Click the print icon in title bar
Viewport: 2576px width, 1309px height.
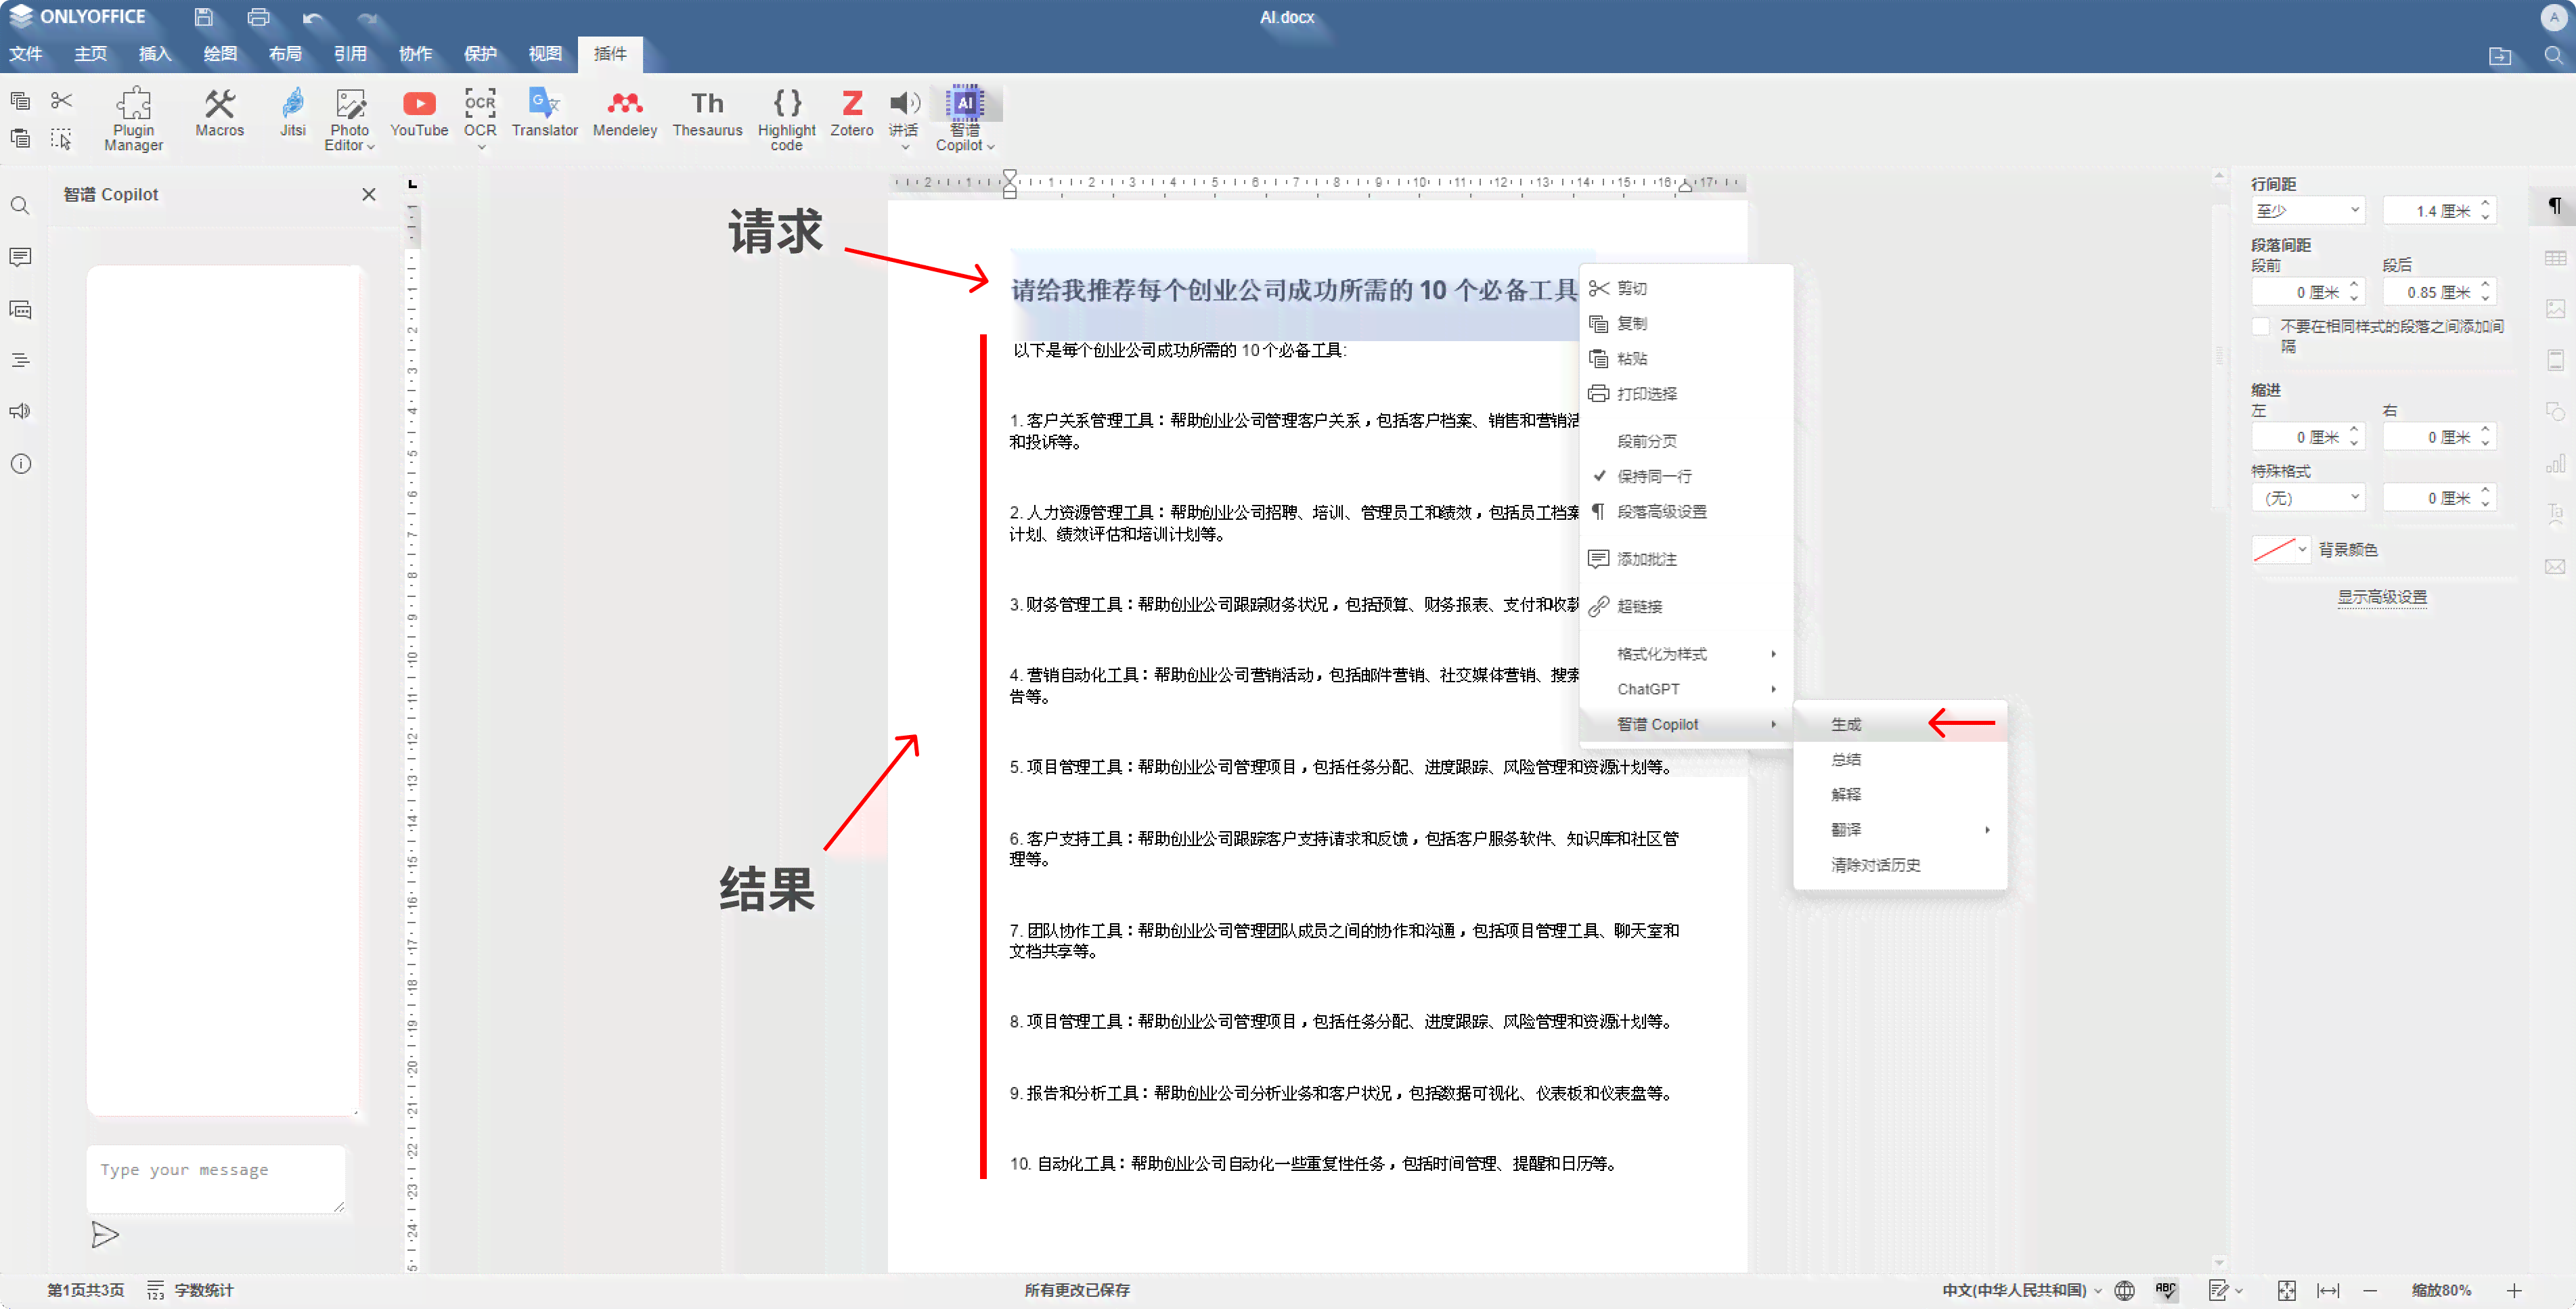tap(258, 17)
